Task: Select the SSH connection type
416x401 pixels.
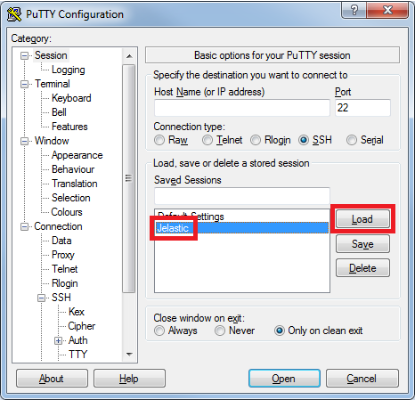Action: tap(303, 140)
